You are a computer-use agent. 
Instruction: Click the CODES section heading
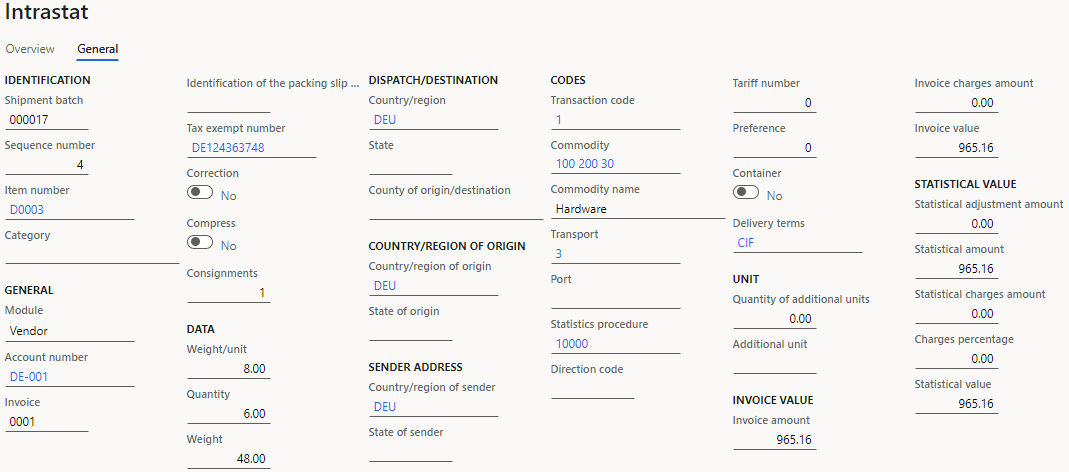point(568,80)
